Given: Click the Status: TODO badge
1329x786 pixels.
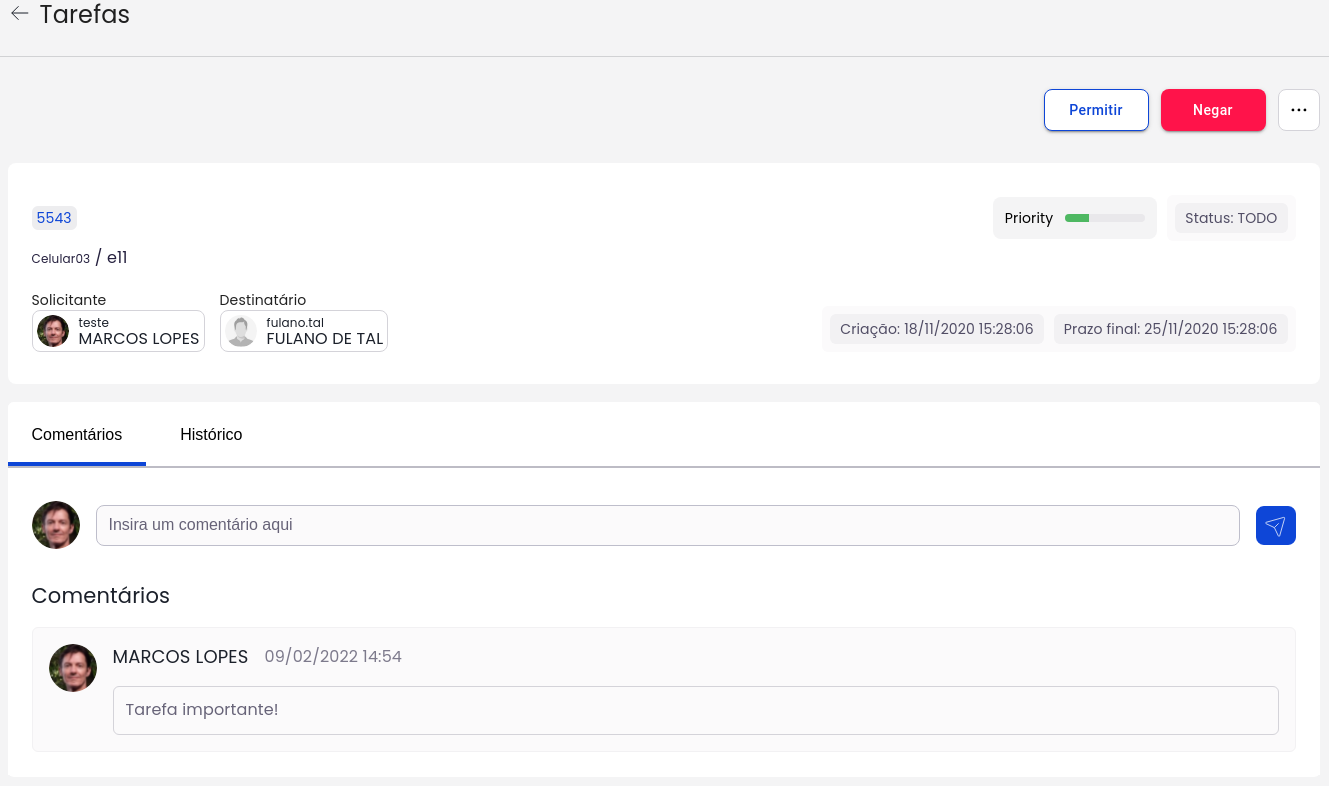Looking at the screenshot, I should (x=1230, y=218).
